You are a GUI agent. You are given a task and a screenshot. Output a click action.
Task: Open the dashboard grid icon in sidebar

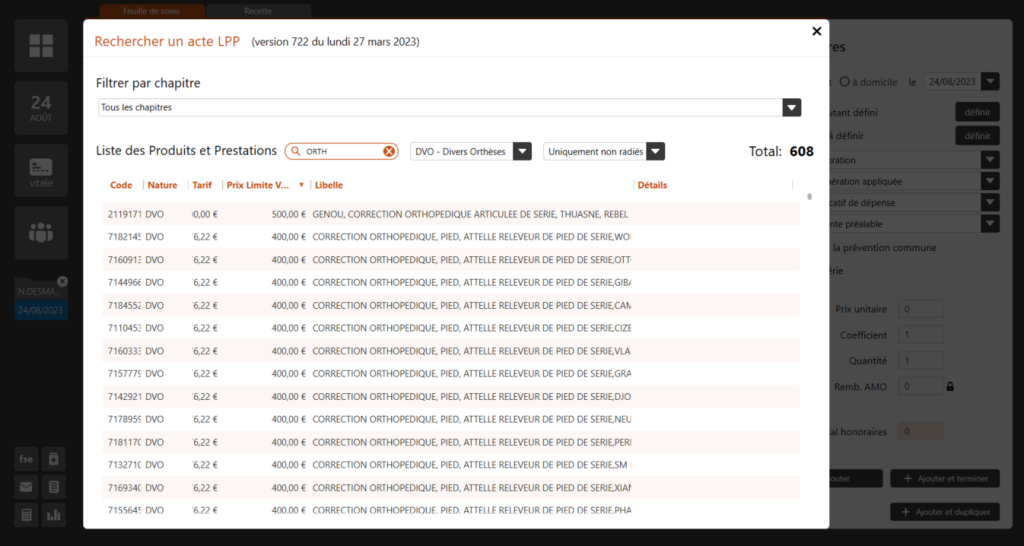[41, 46]
